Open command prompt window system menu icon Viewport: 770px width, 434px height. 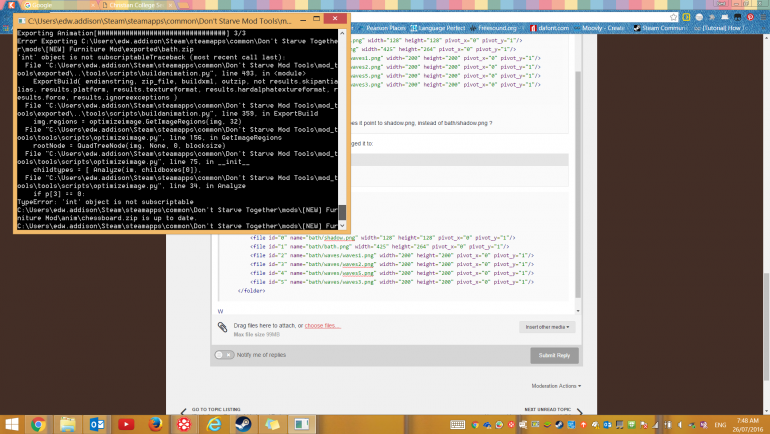[x=22, y=21]
